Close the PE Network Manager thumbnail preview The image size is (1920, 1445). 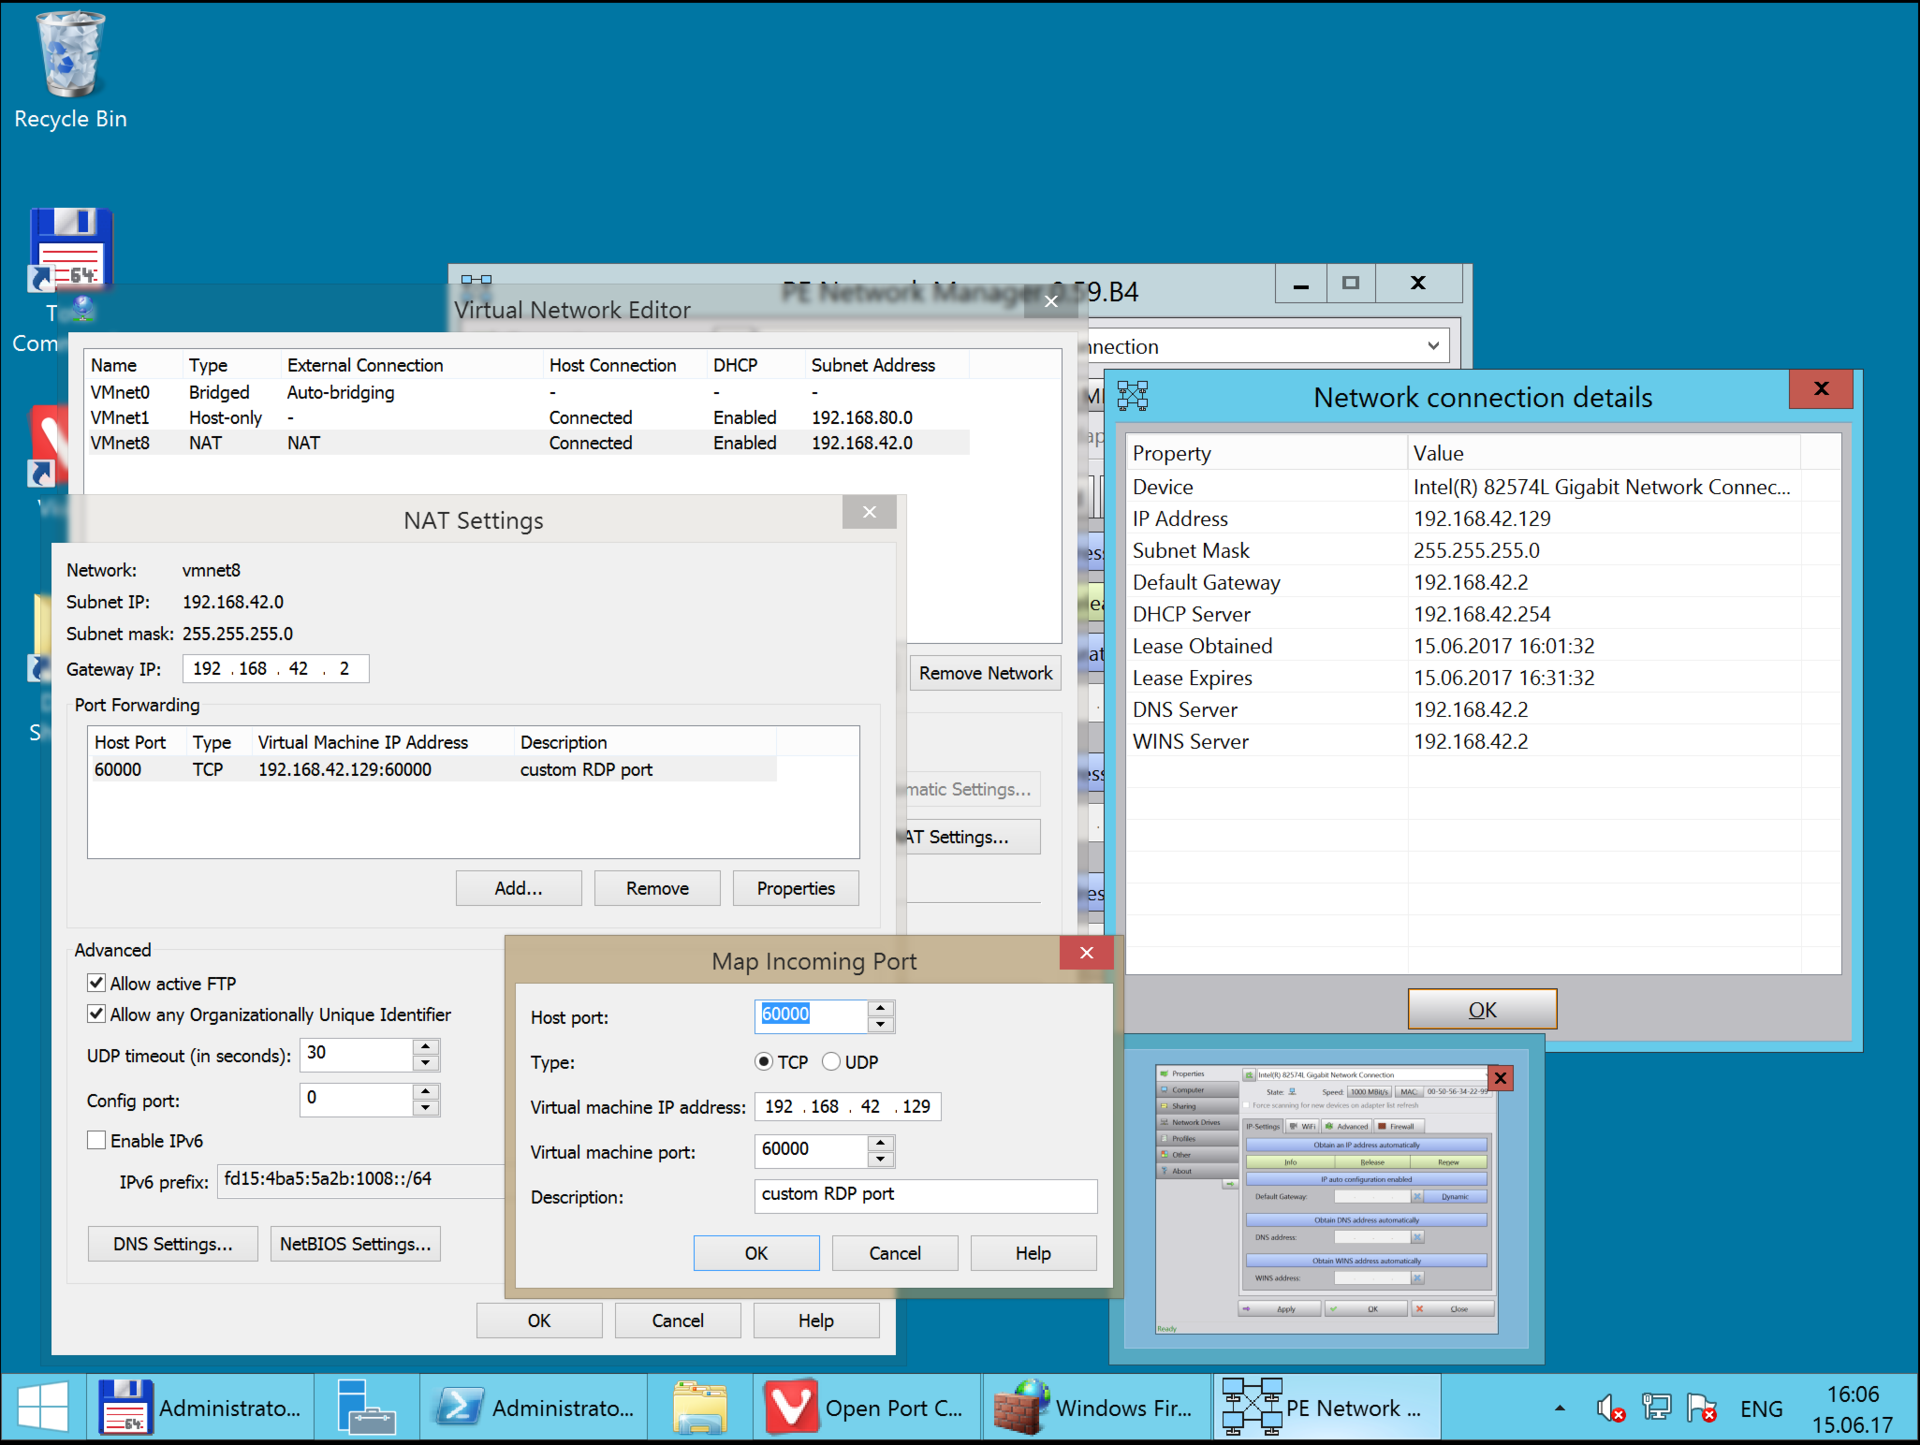click(1500, 1077)
